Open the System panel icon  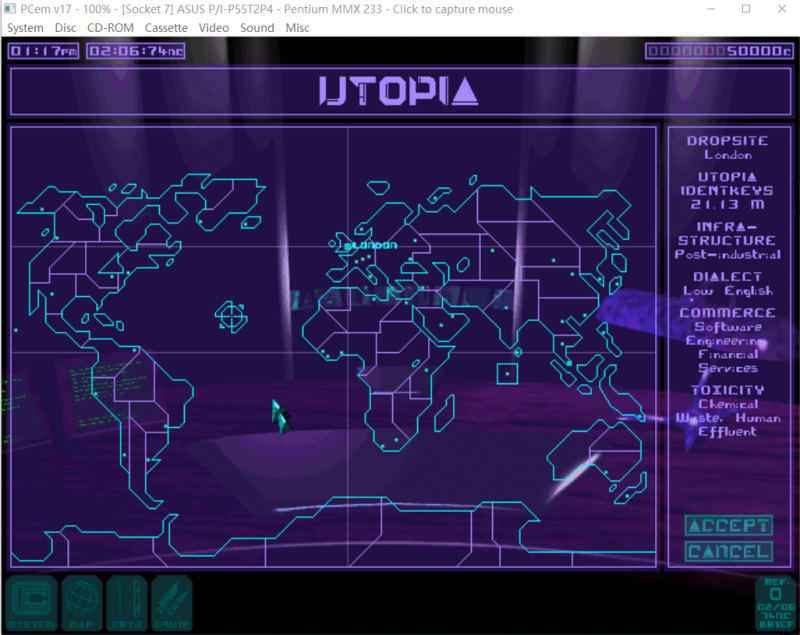[x=32, y=603]
